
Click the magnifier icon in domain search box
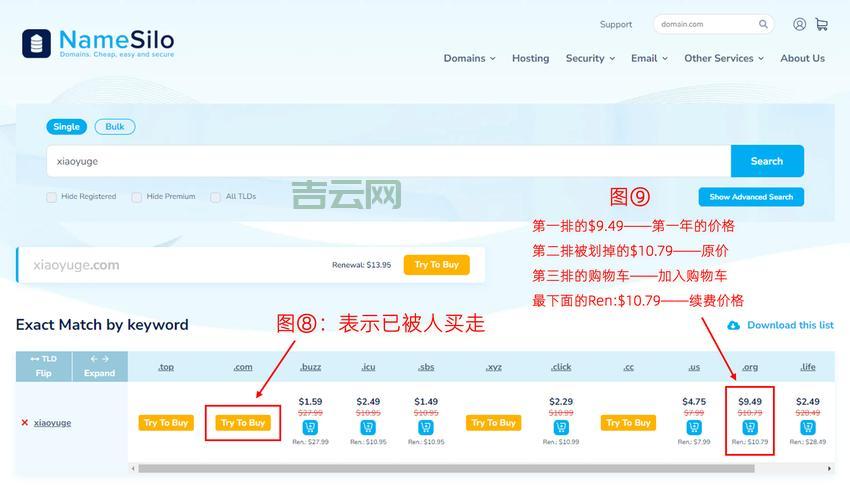click(x=763, y=24)
